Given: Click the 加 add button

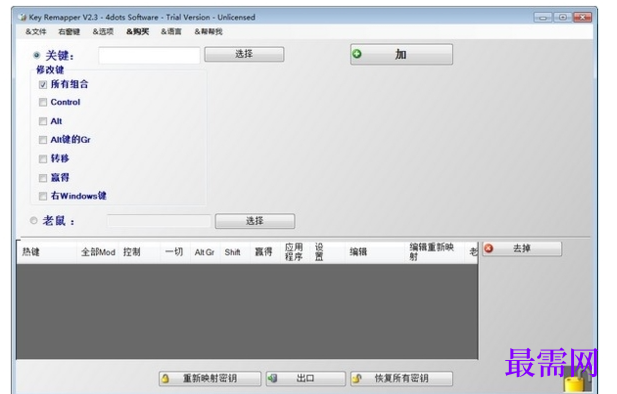Looking at the screenshot, I should click(x=401, y=54).
